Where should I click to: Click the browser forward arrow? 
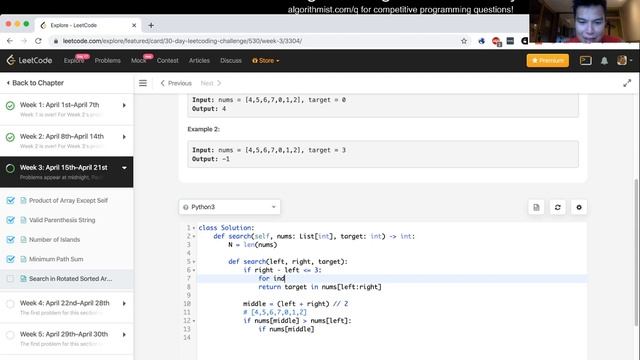click(x=24, y=41)
